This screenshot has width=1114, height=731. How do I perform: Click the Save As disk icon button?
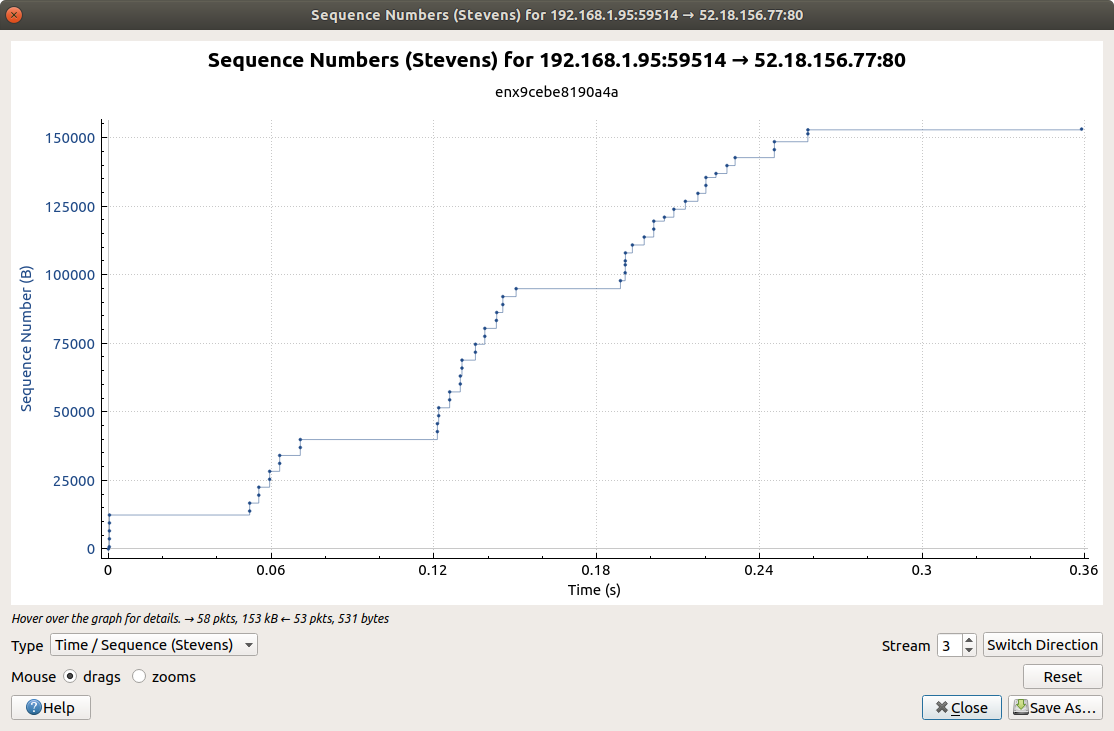tap(1055, 707)
